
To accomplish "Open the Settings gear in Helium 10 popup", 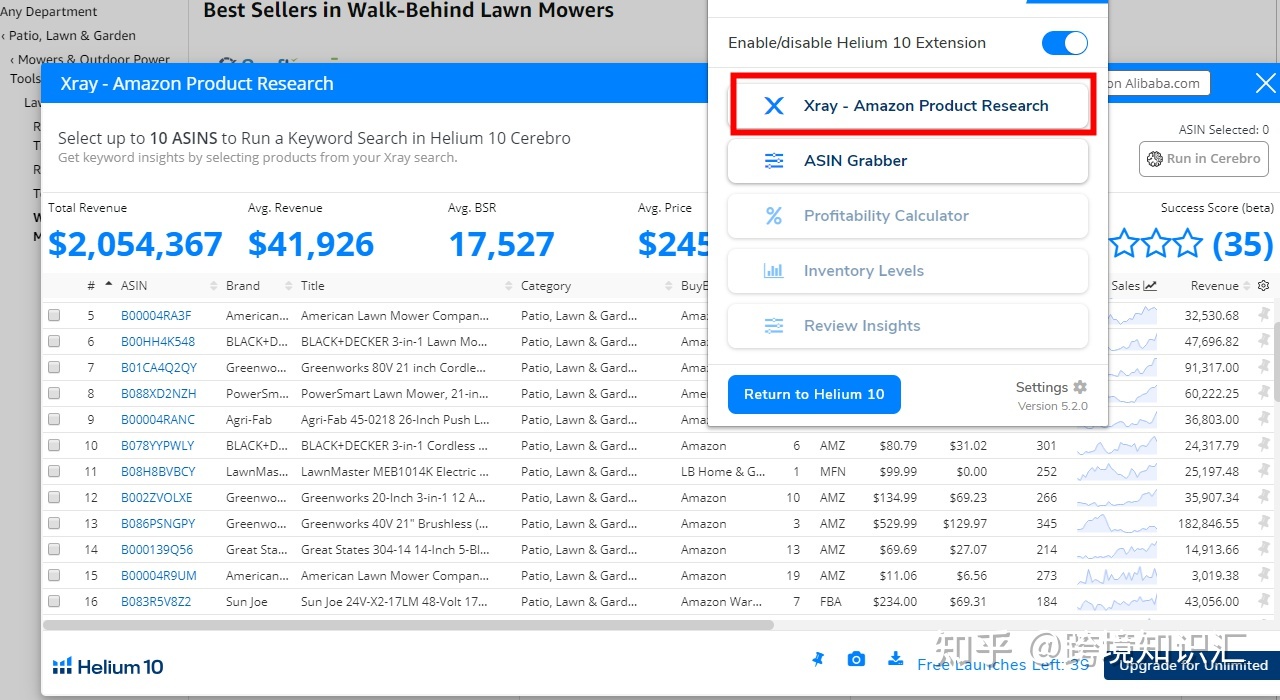I will [1080, 387].
